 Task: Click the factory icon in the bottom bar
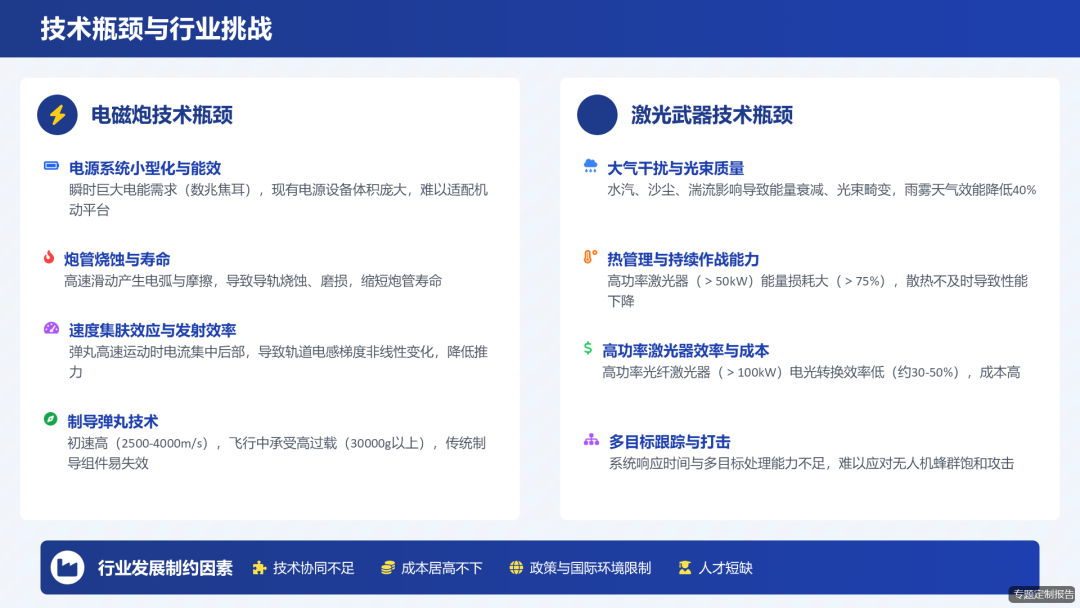tap(66, 567)
